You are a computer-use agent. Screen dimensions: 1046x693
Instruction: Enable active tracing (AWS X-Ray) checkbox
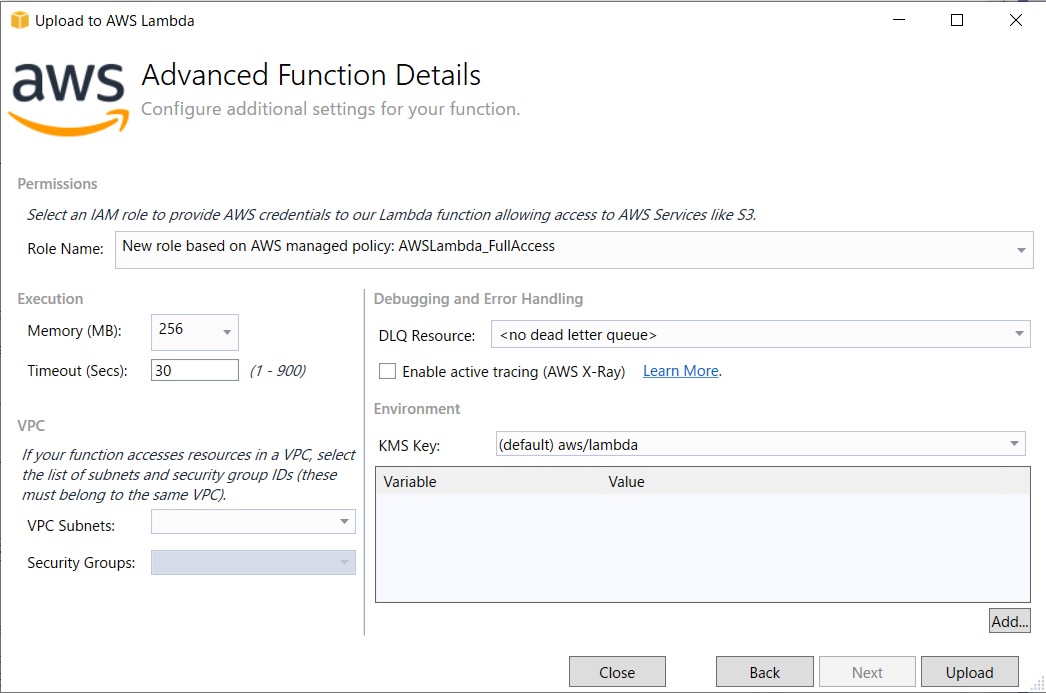pos(388,372)
